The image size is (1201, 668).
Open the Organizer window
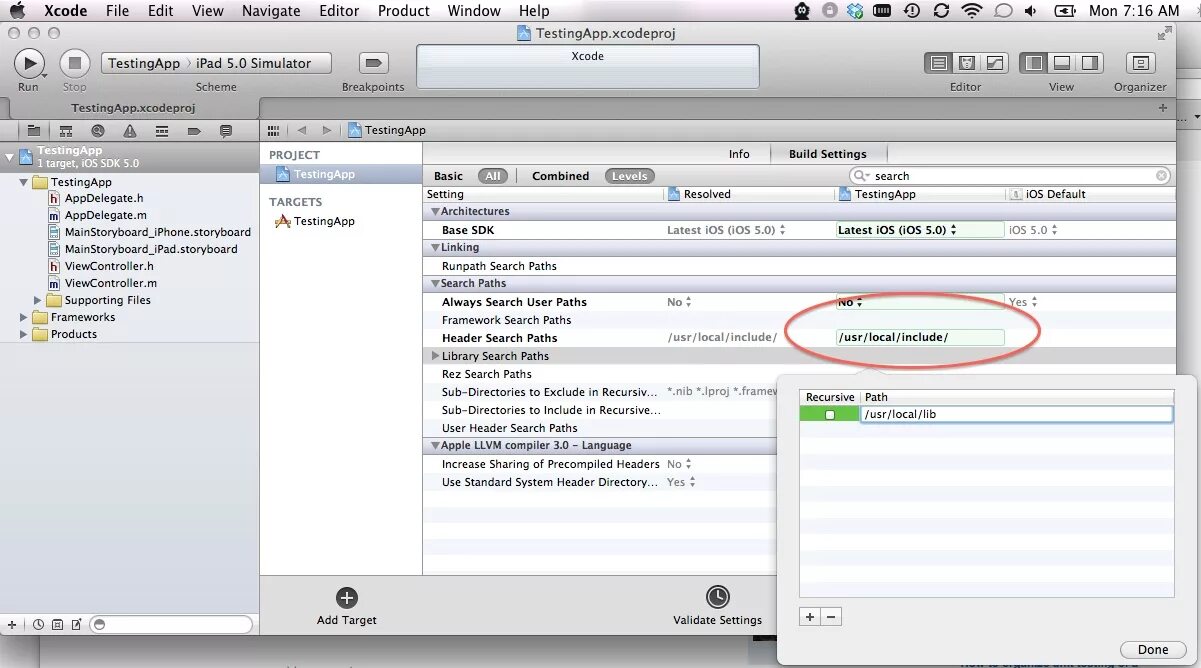click(x=1140, y=63)
